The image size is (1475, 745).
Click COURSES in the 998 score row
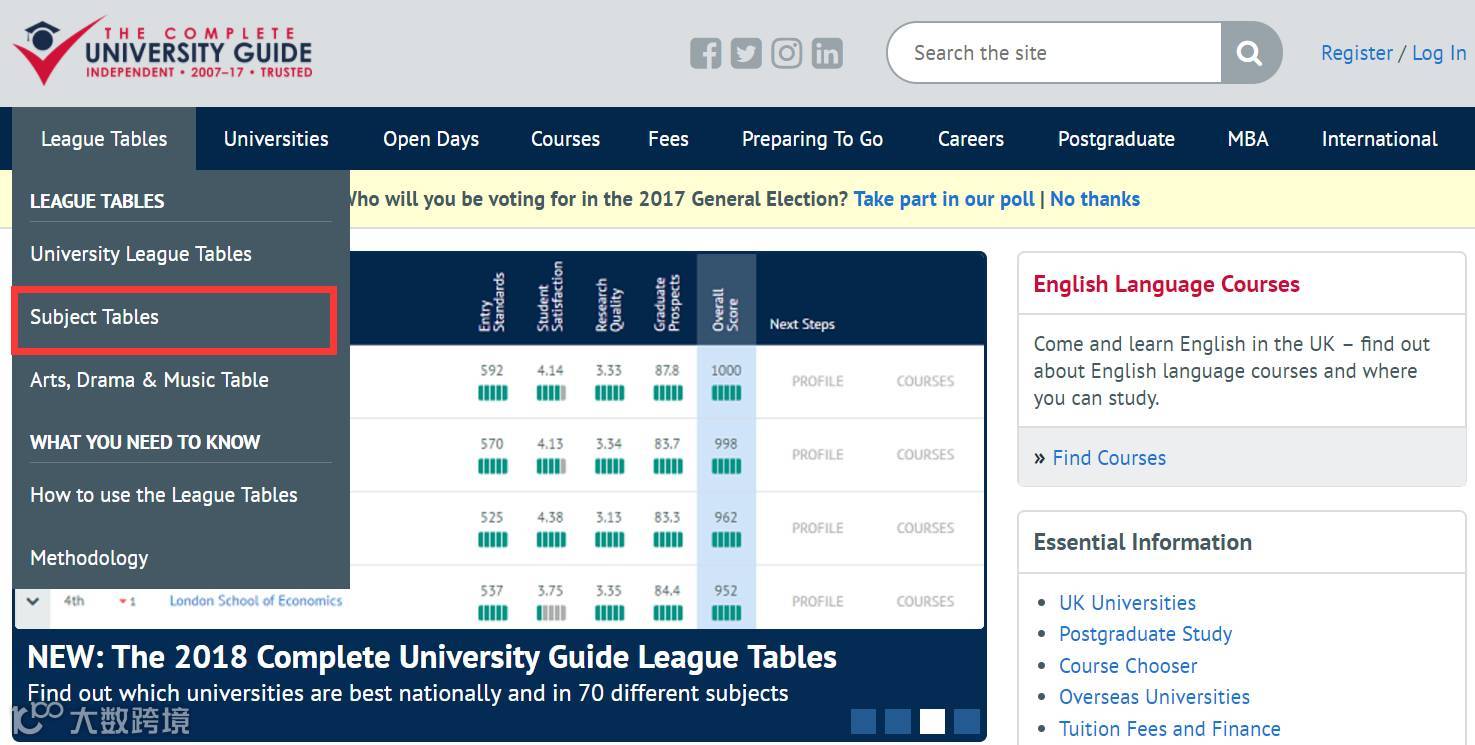[925, 454]
